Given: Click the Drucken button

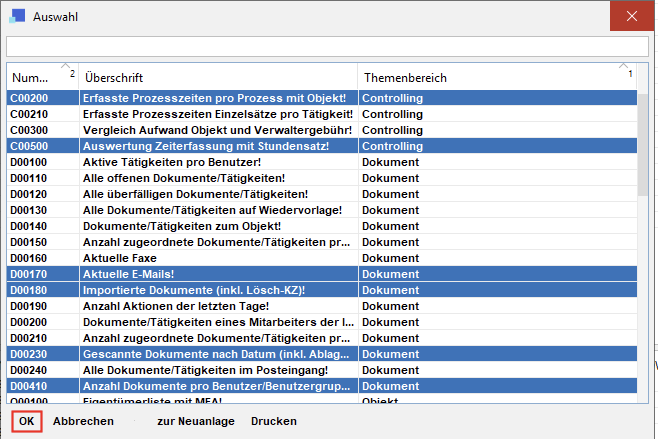Looking at the screenshot, I should tap(274, 421).
